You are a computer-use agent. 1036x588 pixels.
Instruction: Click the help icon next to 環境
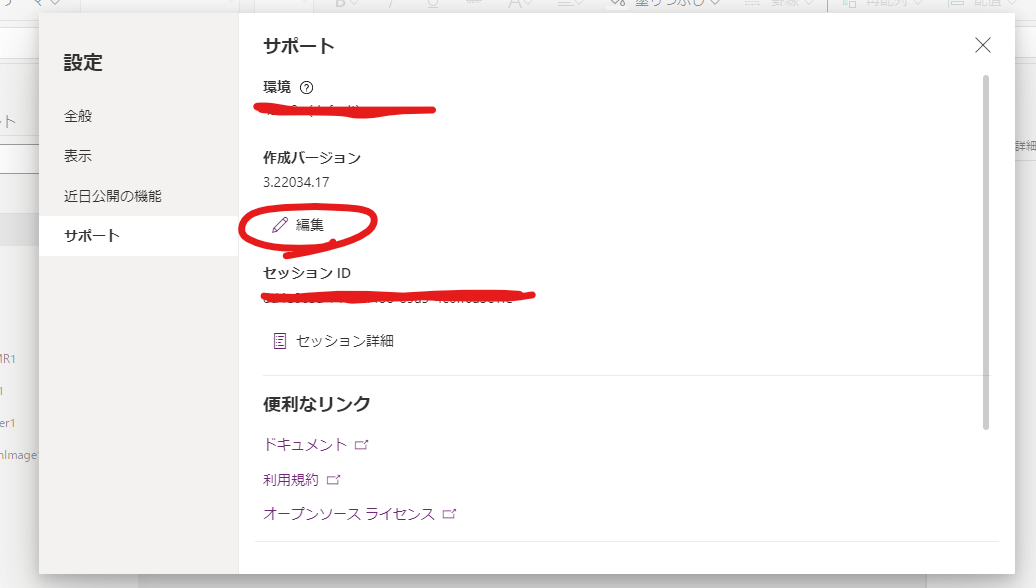pyautogui.click(x=306, y=88)
